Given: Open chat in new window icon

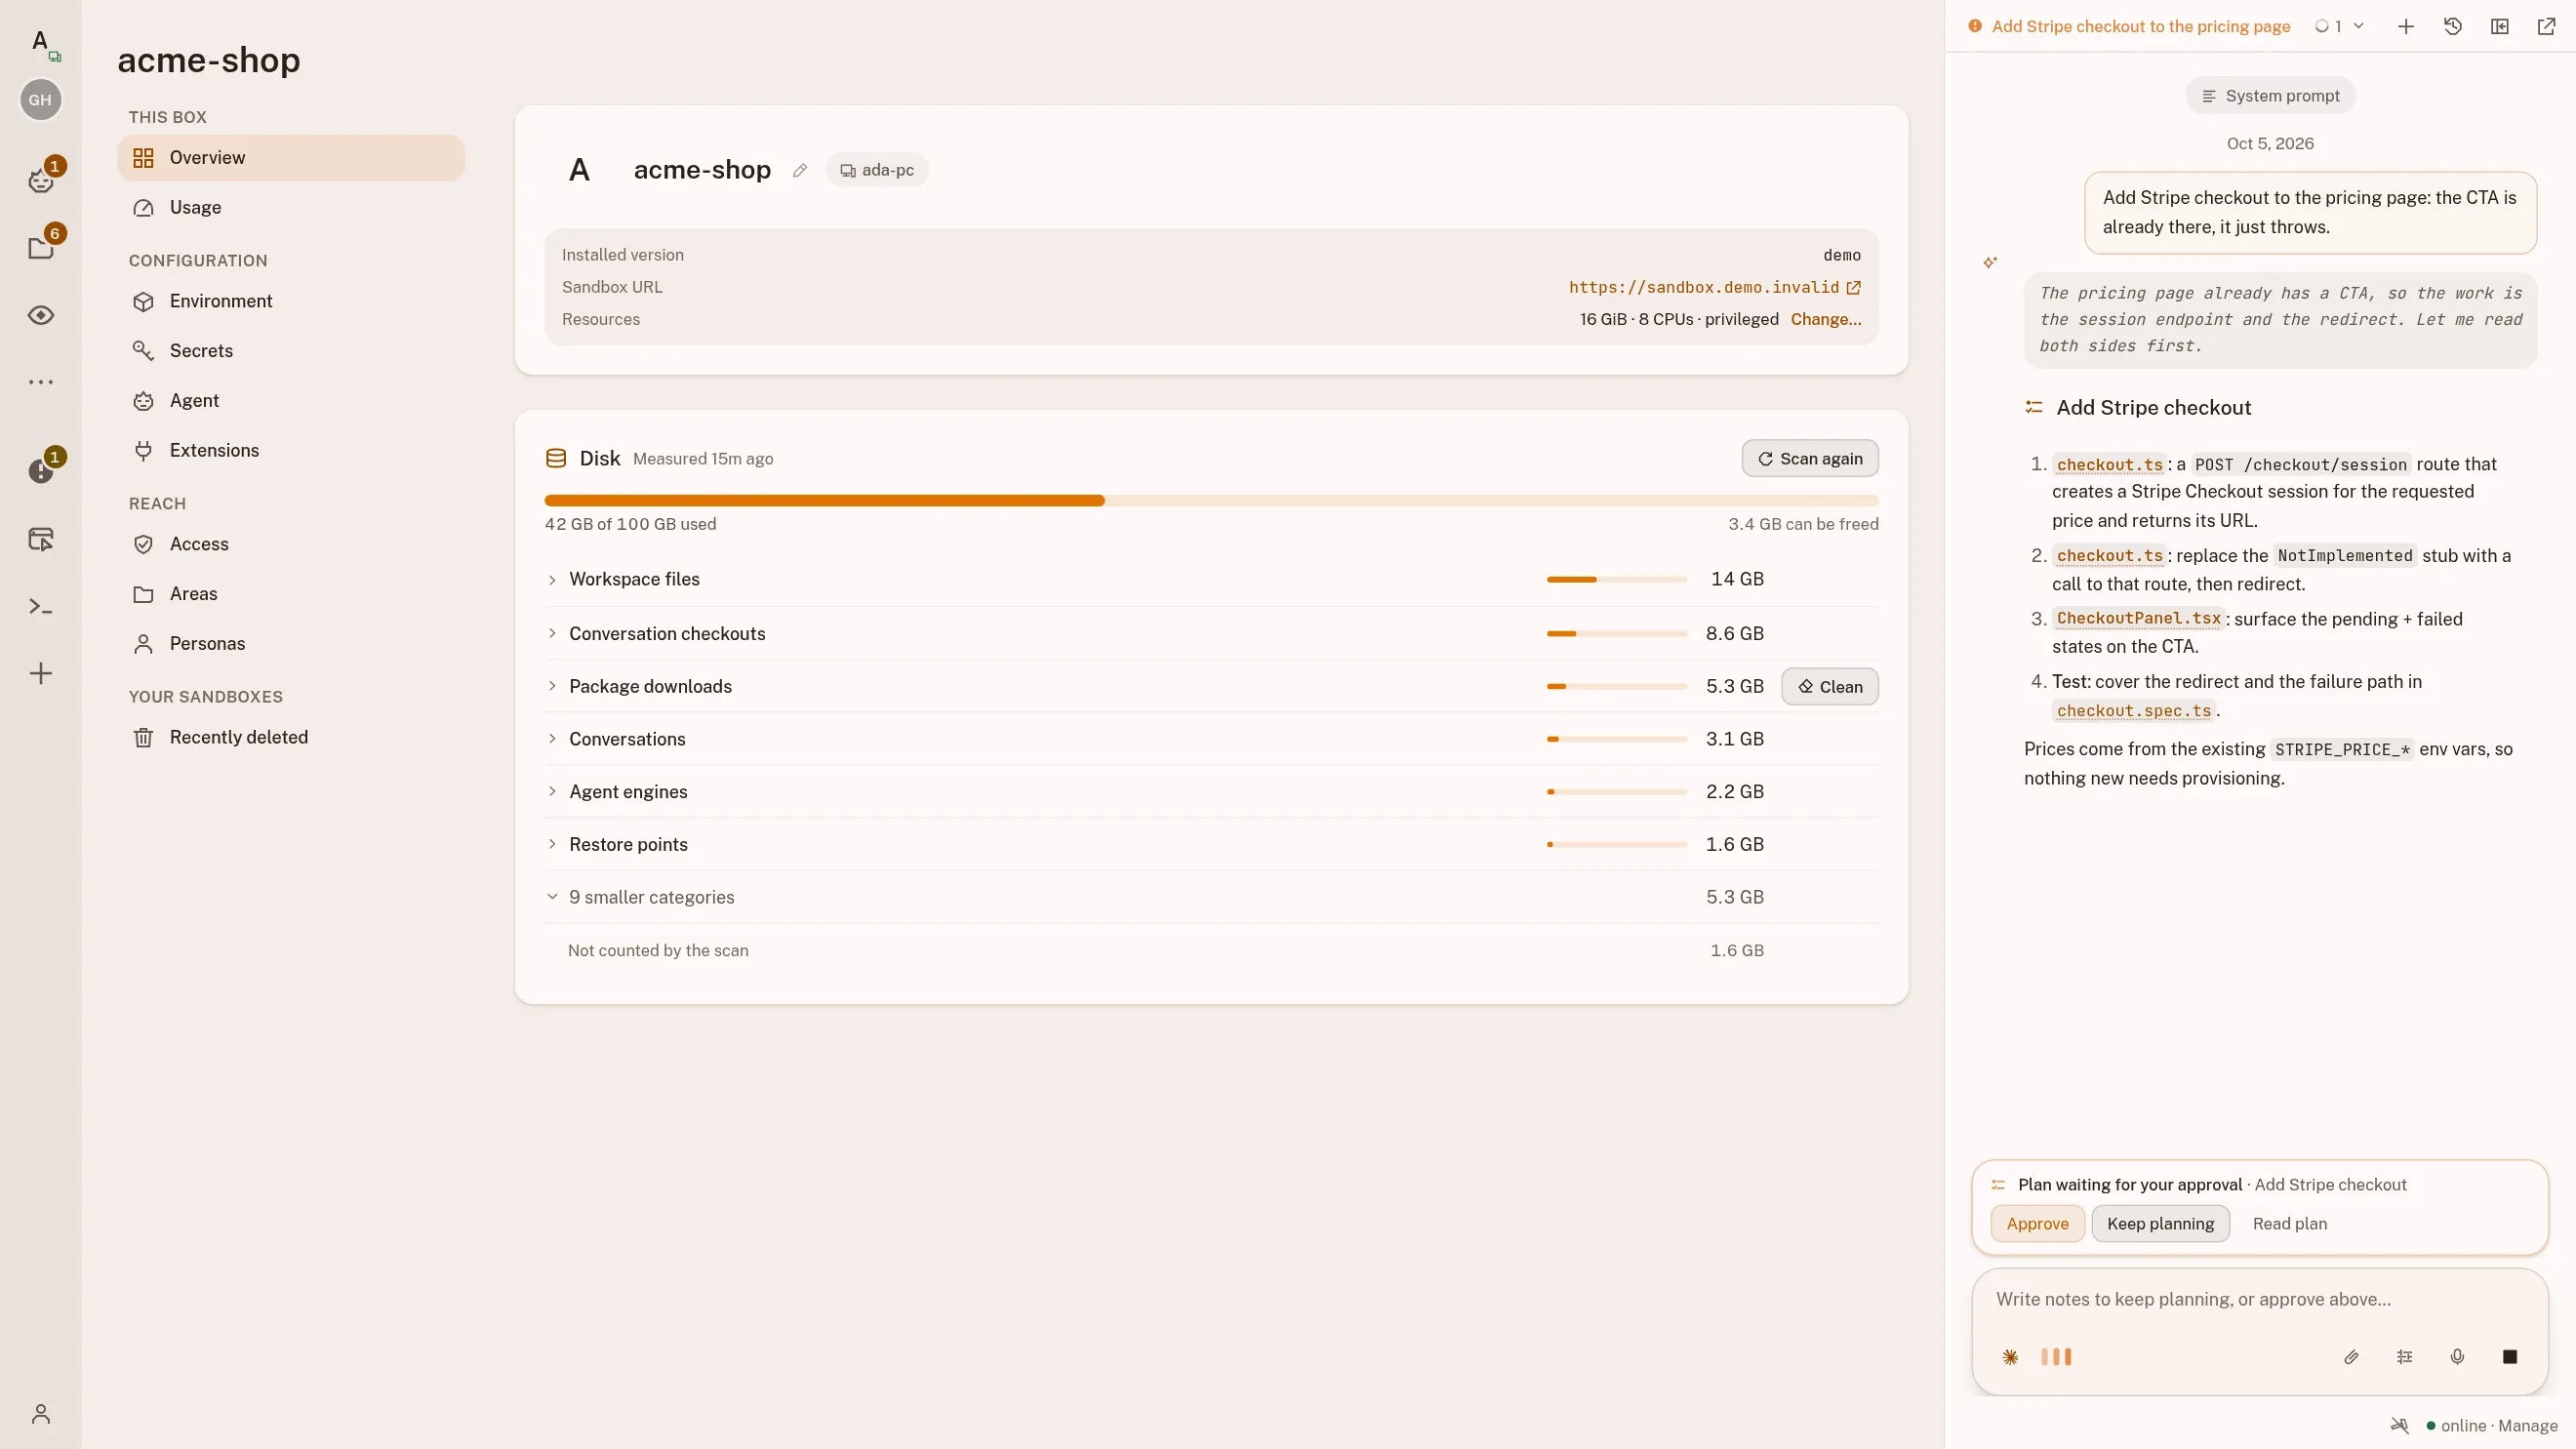Looking at the screenshot, I should (2547, 27).
